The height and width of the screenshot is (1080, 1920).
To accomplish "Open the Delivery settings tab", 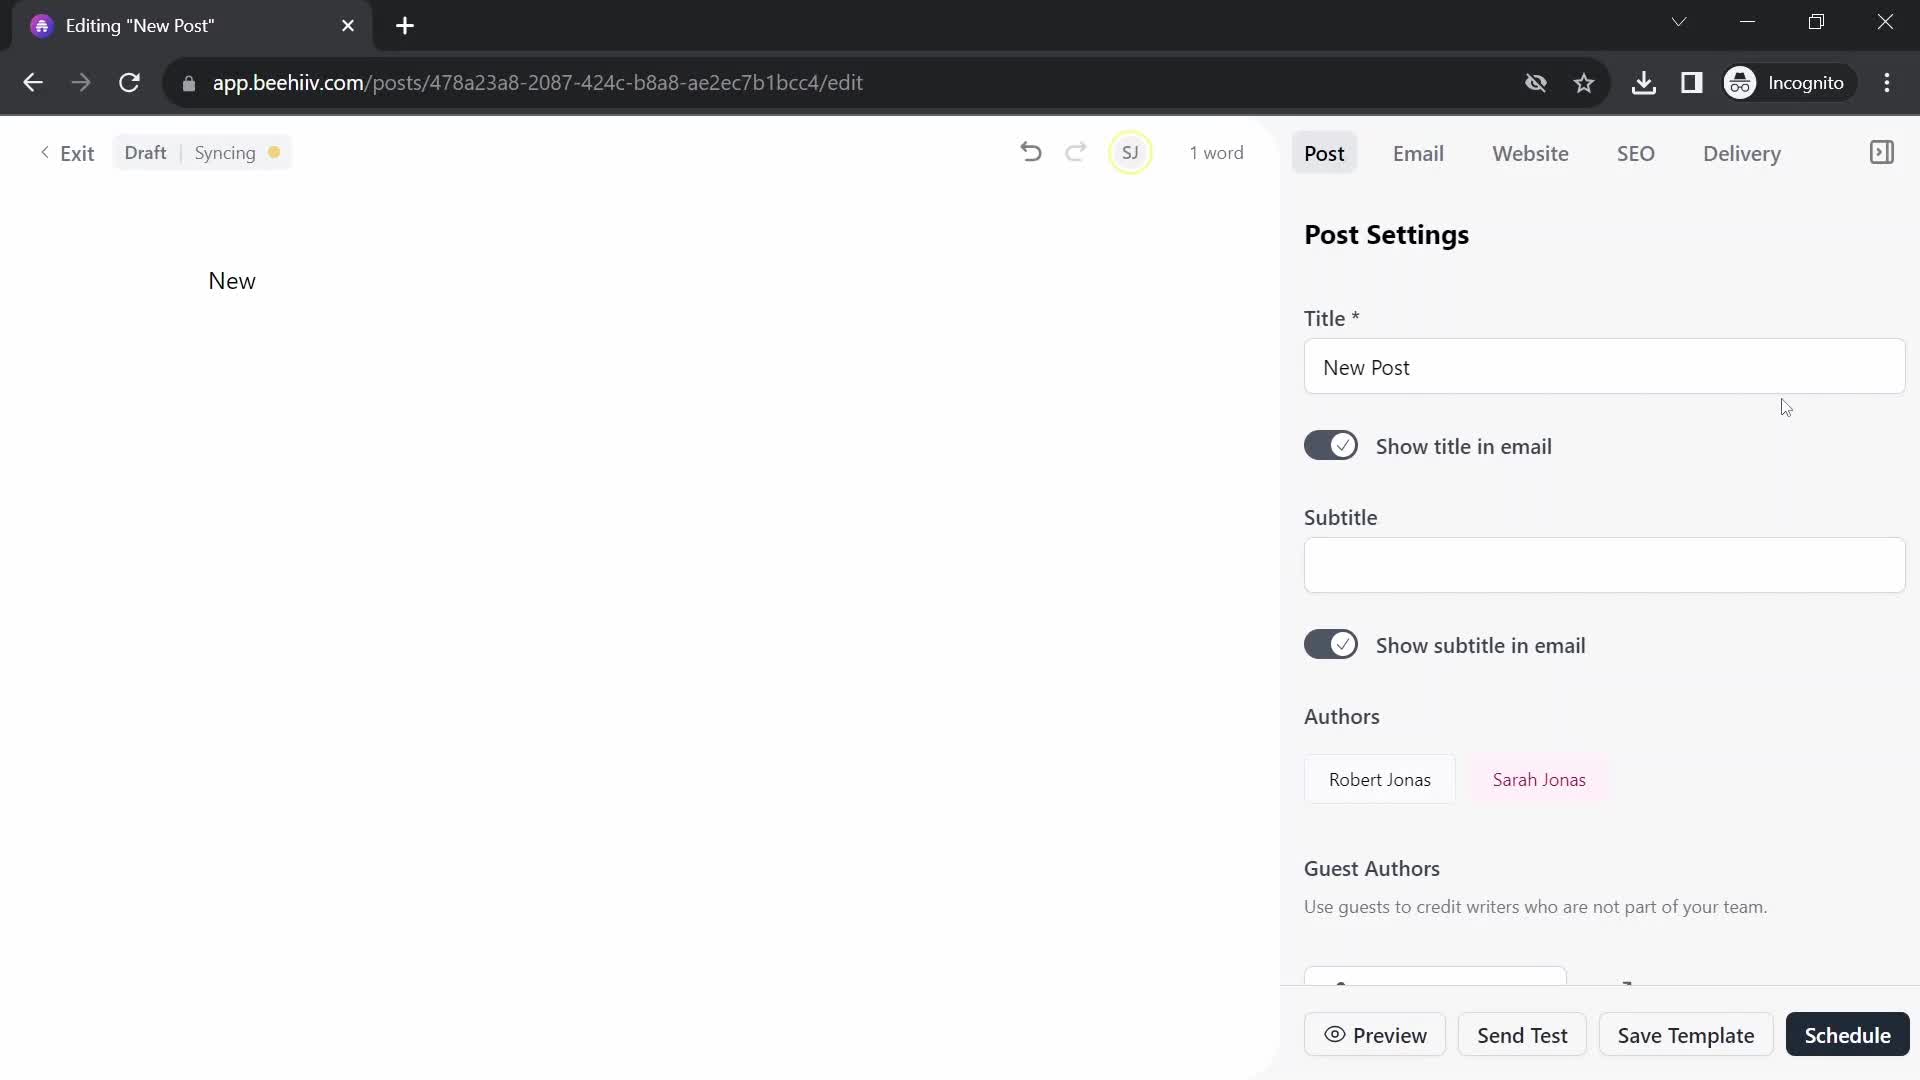I will click(1742, 153).
